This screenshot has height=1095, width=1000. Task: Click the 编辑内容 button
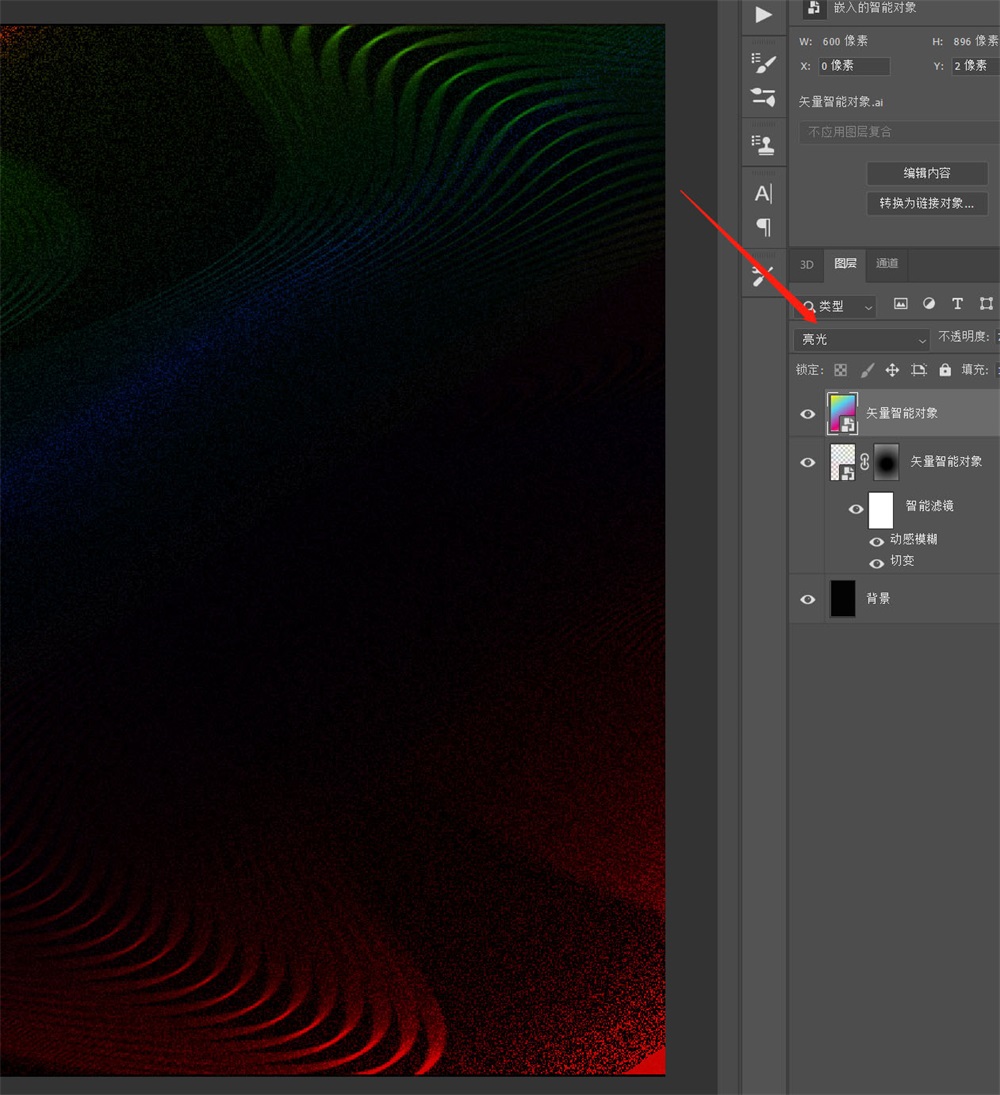(927, 173)
